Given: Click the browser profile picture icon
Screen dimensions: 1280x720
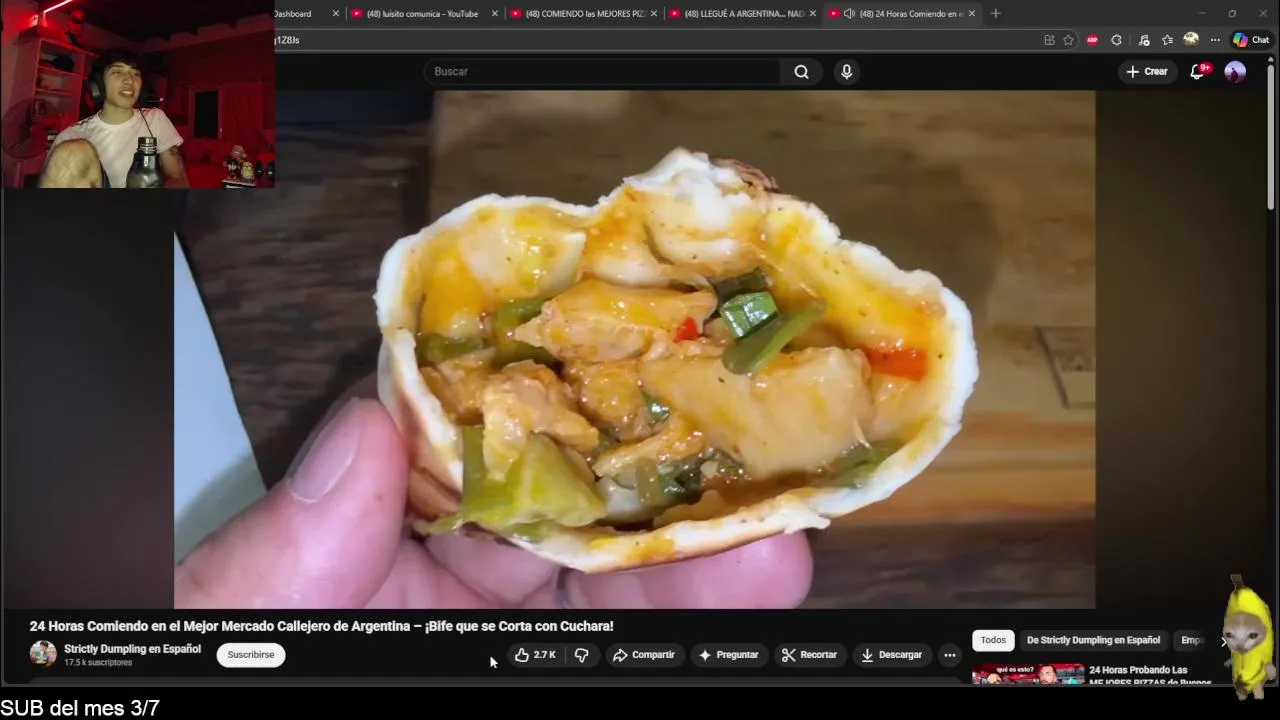Looking at the screenshot, I should coord(1191,40).
